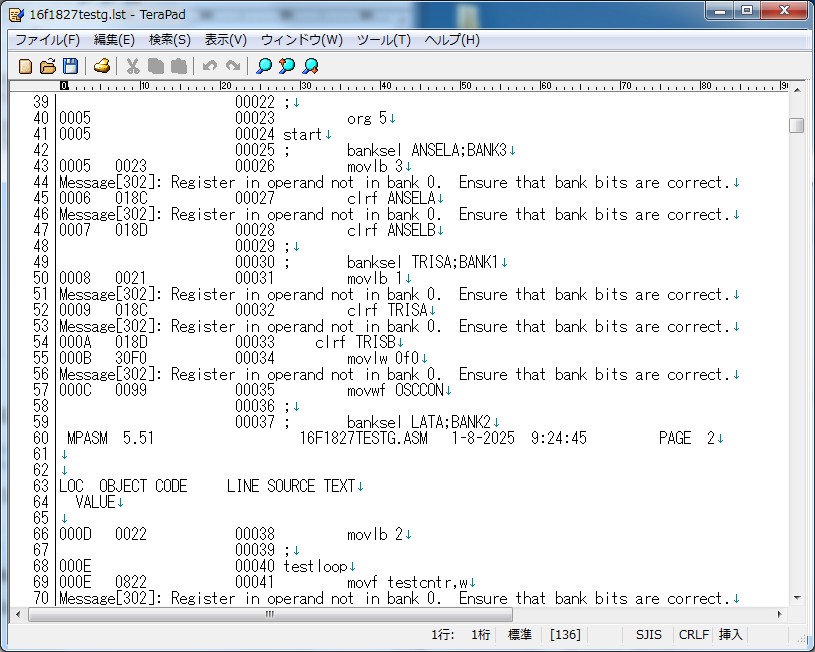Click 'movlb 3' on line 43
This screenshot has width=815, height=652.
[375, 166]
